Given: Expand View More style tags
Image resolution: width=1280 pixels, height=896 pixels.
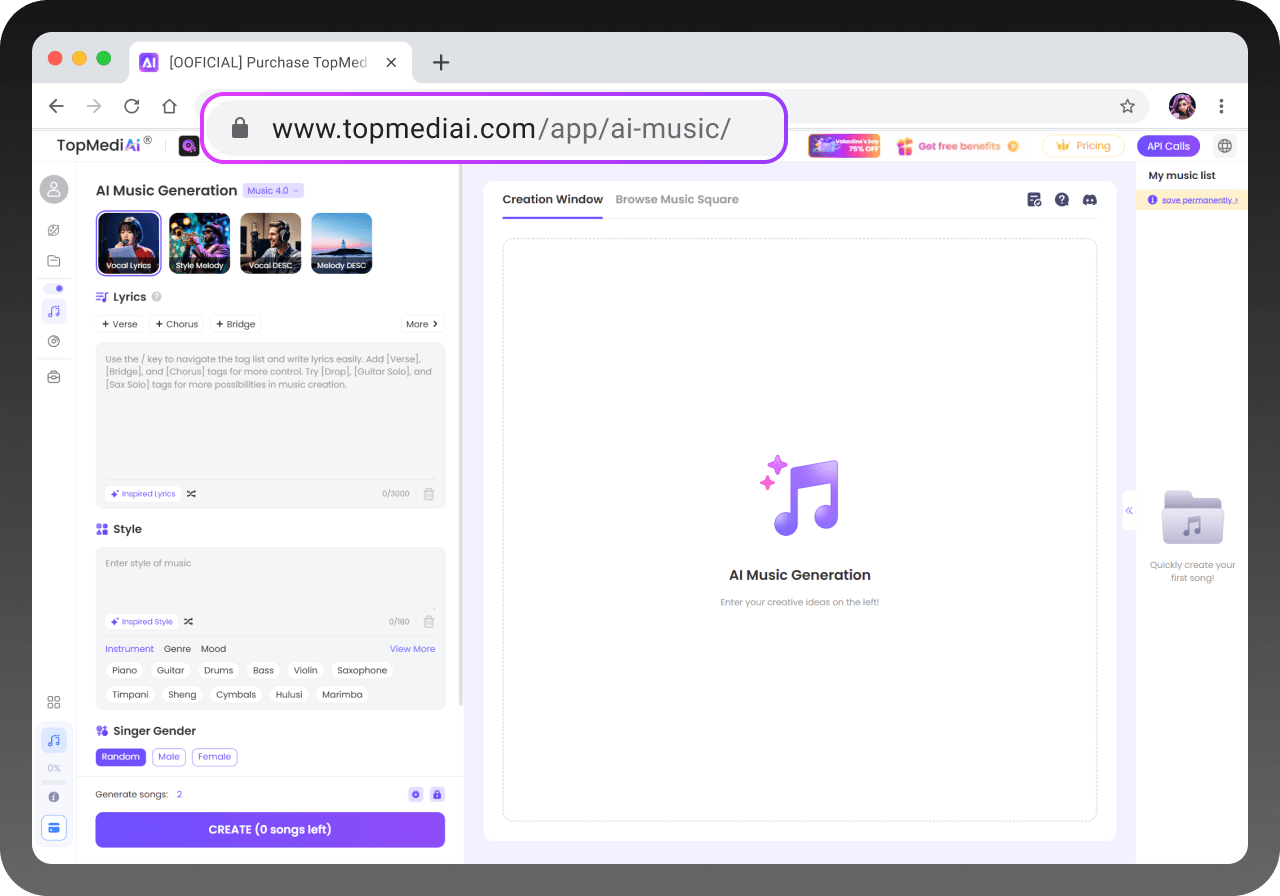Looking at the screenshot, I should click(x=412, y=649).
